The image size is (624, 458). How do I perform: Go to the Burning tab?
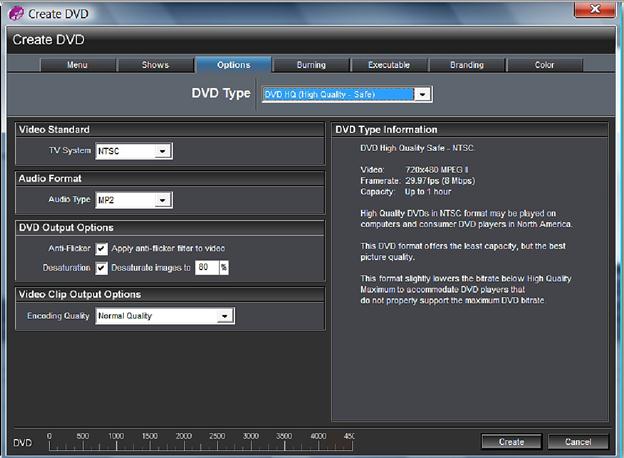tap(311, 65)
